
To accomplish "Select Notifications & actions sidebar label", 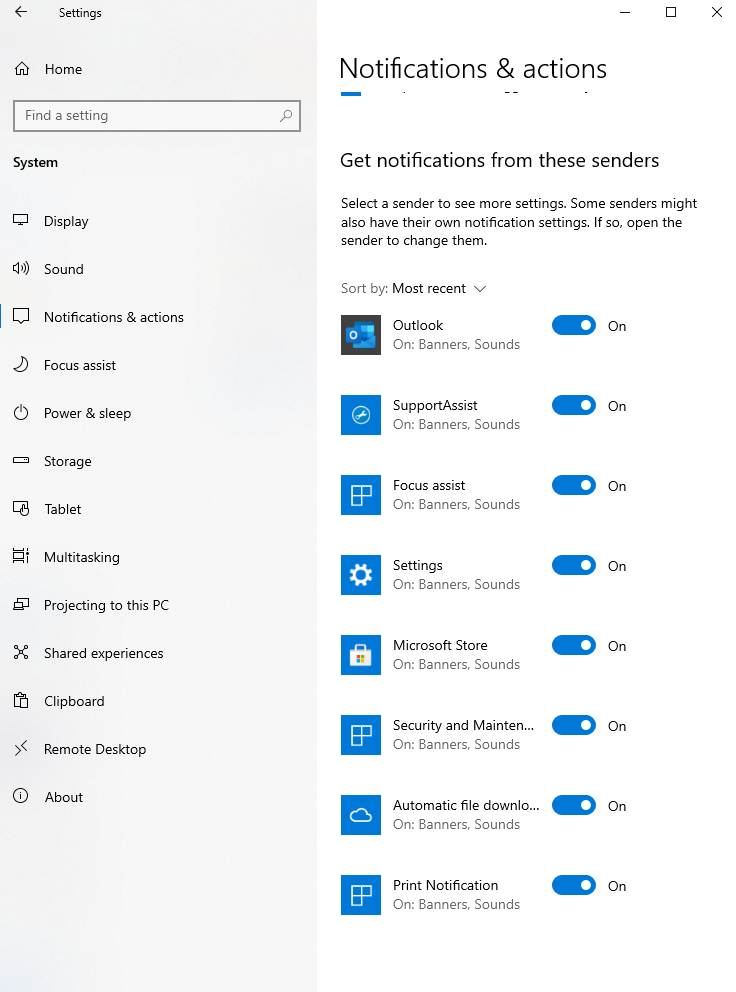I will (114, 317).
